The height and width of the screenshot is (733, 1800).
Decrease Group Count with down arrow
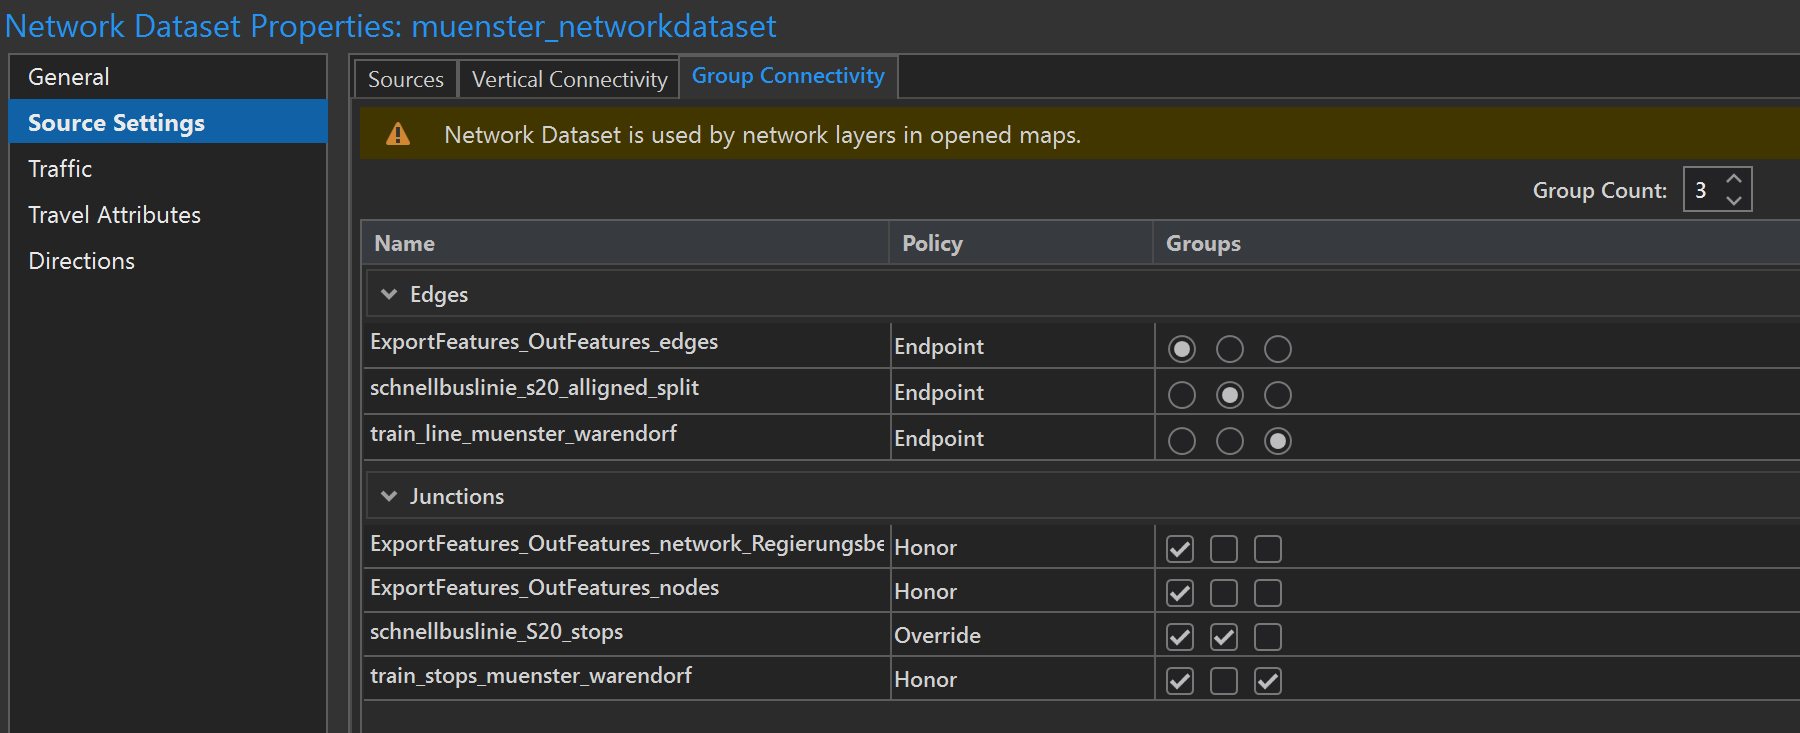click(x=1734, y=201)
